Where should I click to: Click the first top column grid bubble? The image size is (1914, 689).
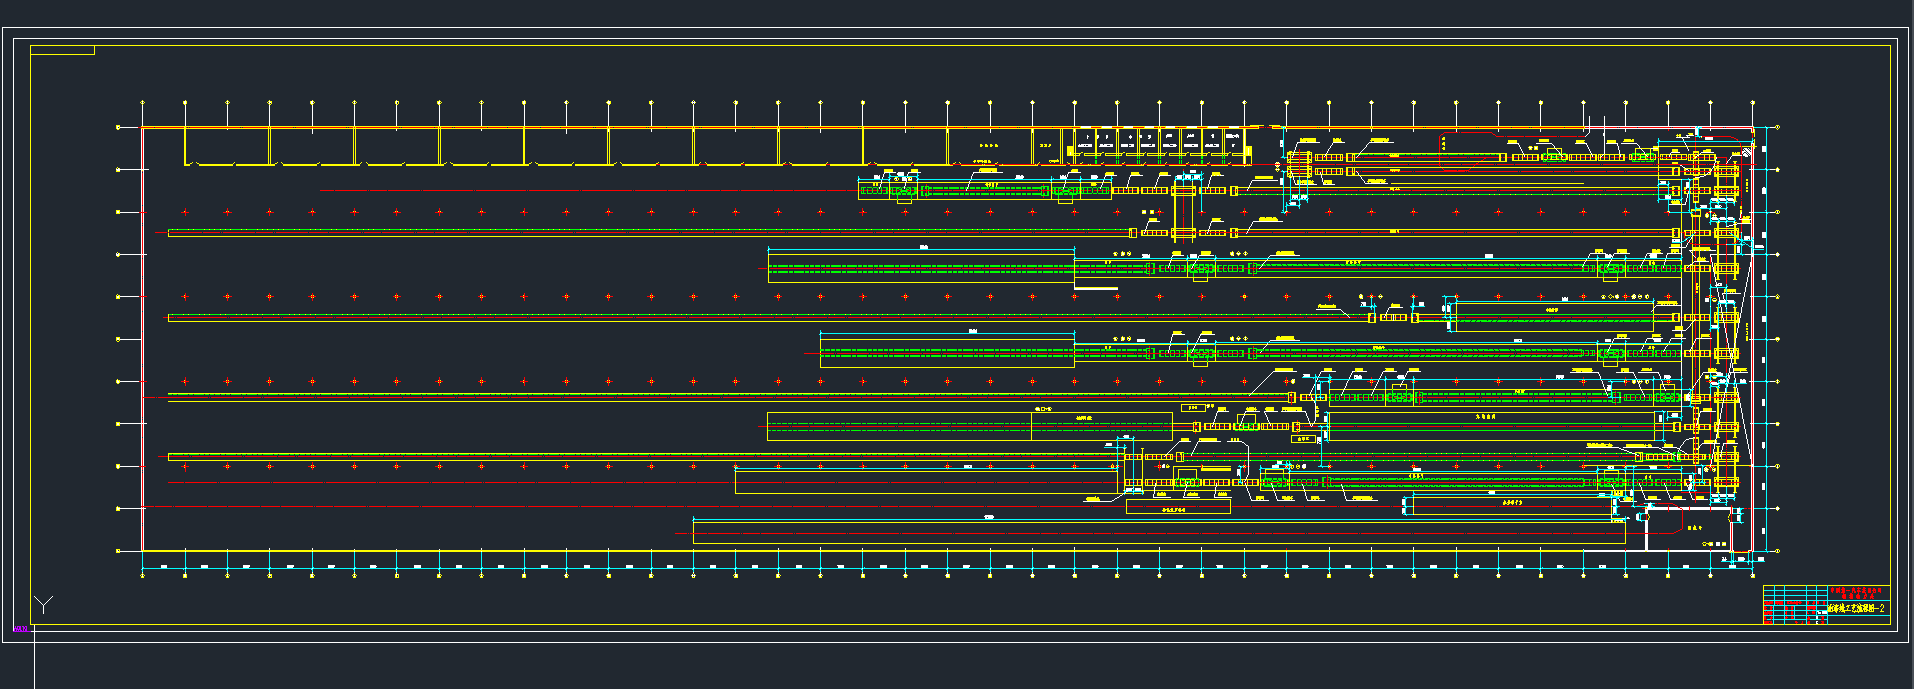[143, 102]
